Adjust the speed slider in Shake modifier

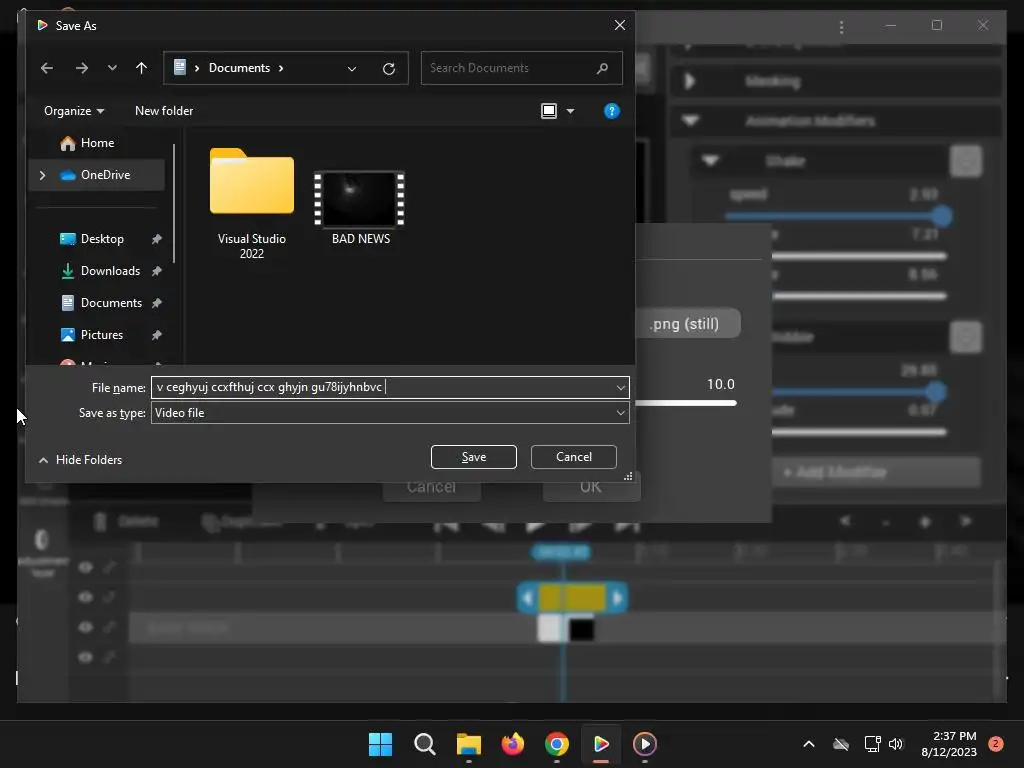click(941, 216)
